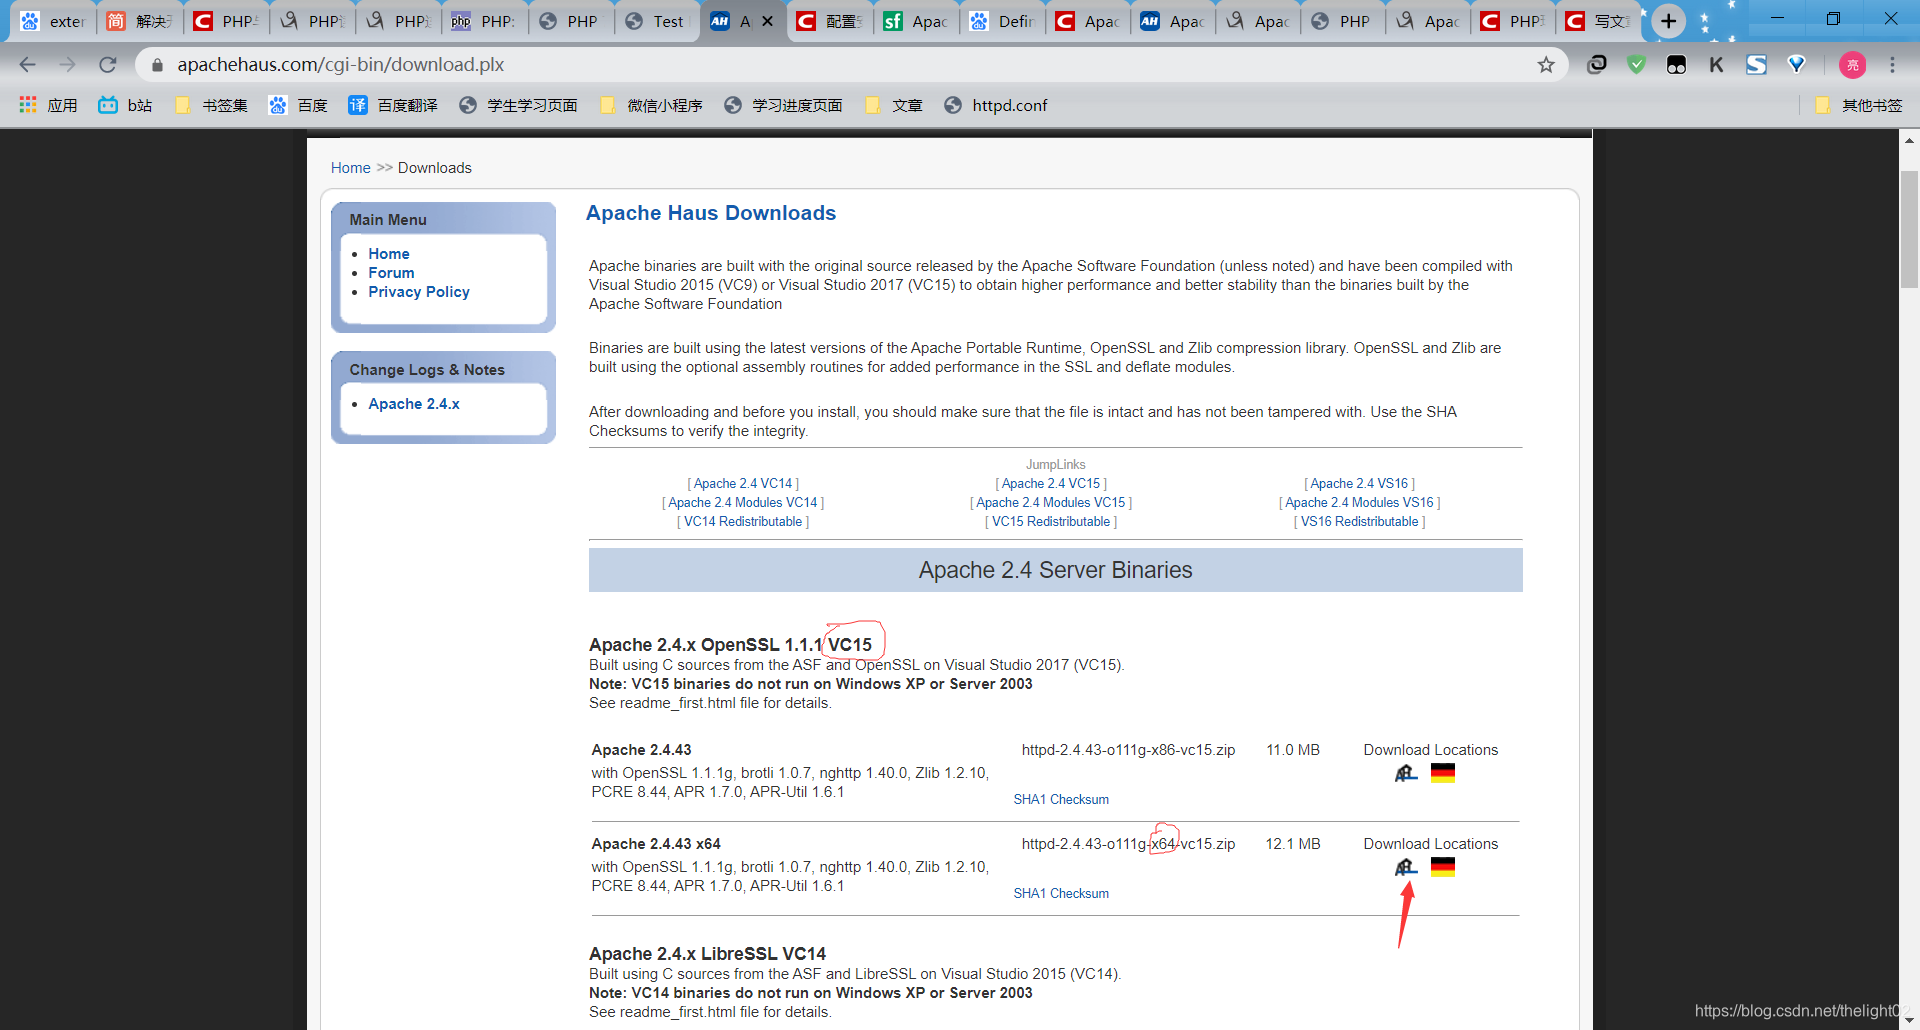Click the blue S extension icon
Screen dimensions: 1920x1030
(1757, 65)
